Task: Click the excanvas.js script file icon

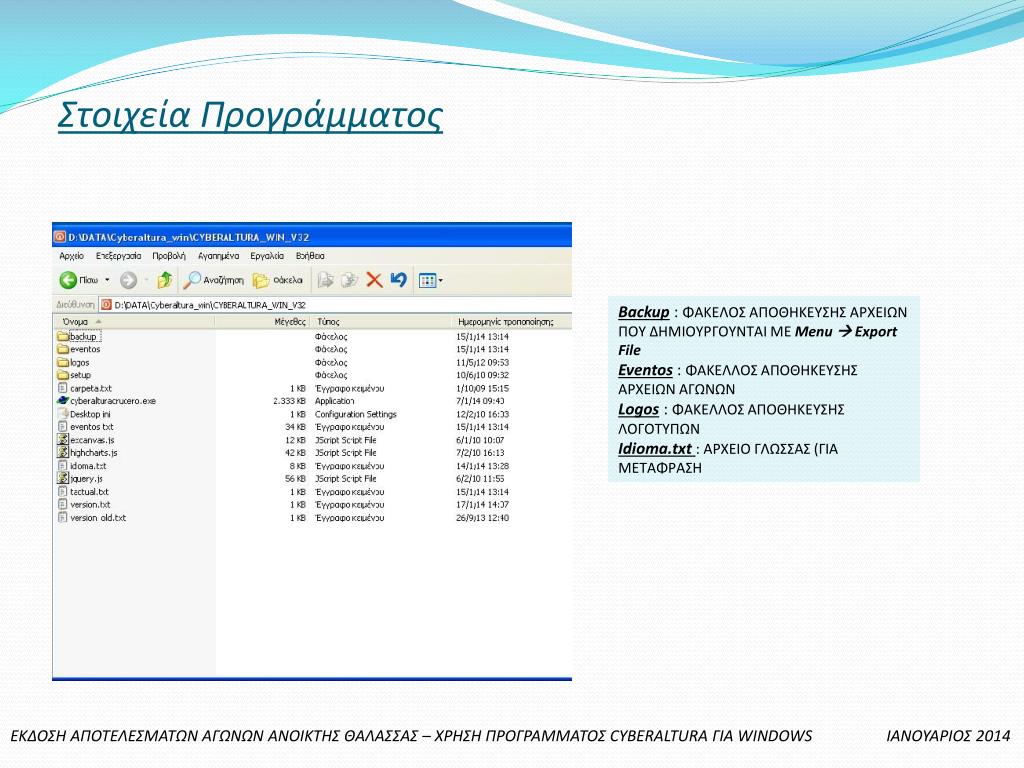Action: pyautogui.click(x=63, y=440)
